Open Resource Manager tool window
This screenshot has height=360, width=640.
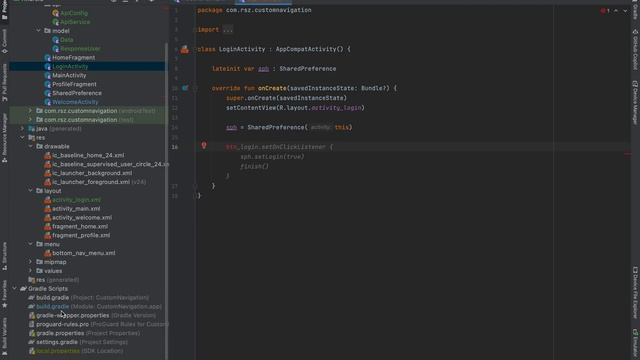4,138
